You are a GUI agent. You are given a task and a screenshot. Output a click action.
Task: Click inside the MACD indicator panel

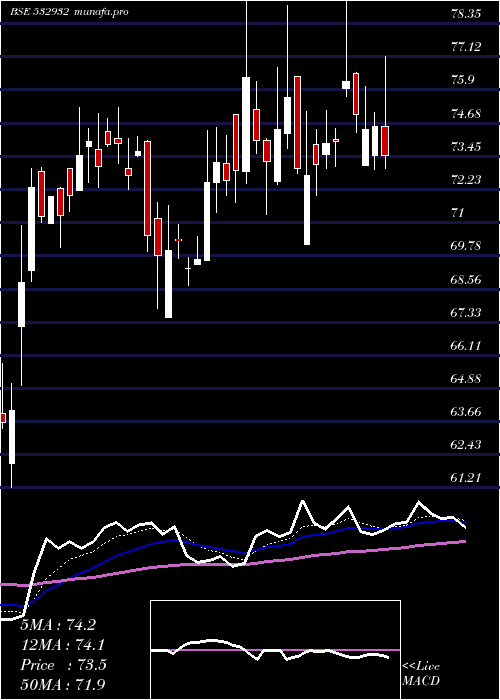[275, 650]
